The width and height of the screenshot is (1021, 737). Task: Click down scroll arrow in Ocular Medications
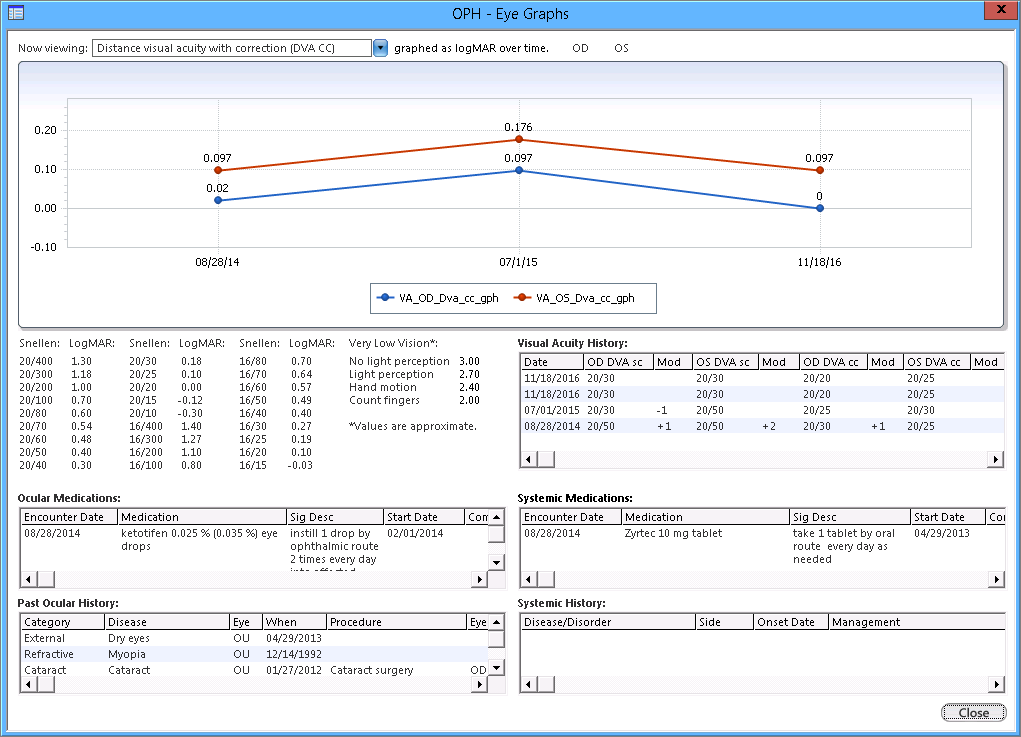click(496, 563)
